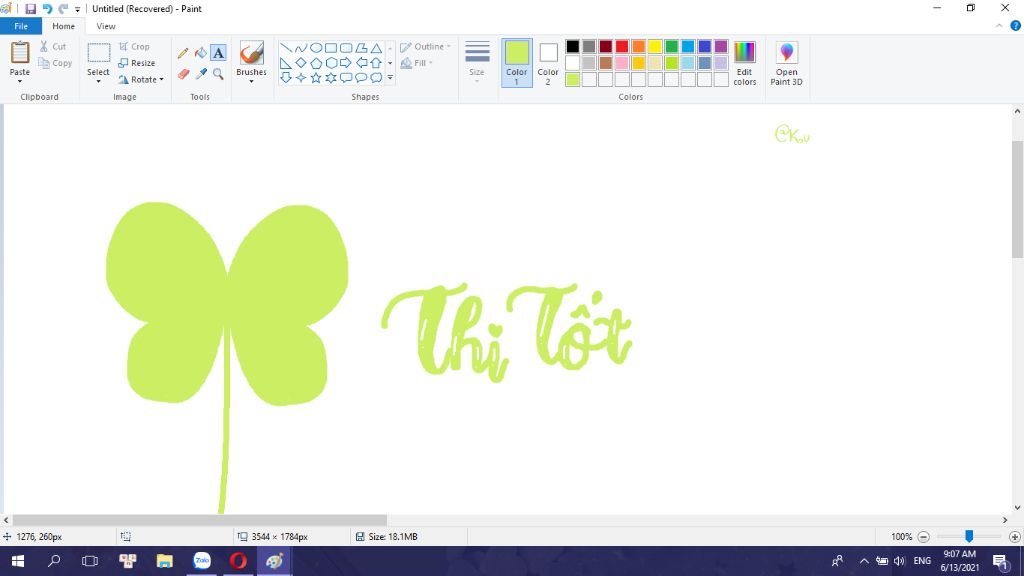The image size is (1024, 576).
Task: Expand the Brushes dropdown arrow
Action: tap(251, 82)
